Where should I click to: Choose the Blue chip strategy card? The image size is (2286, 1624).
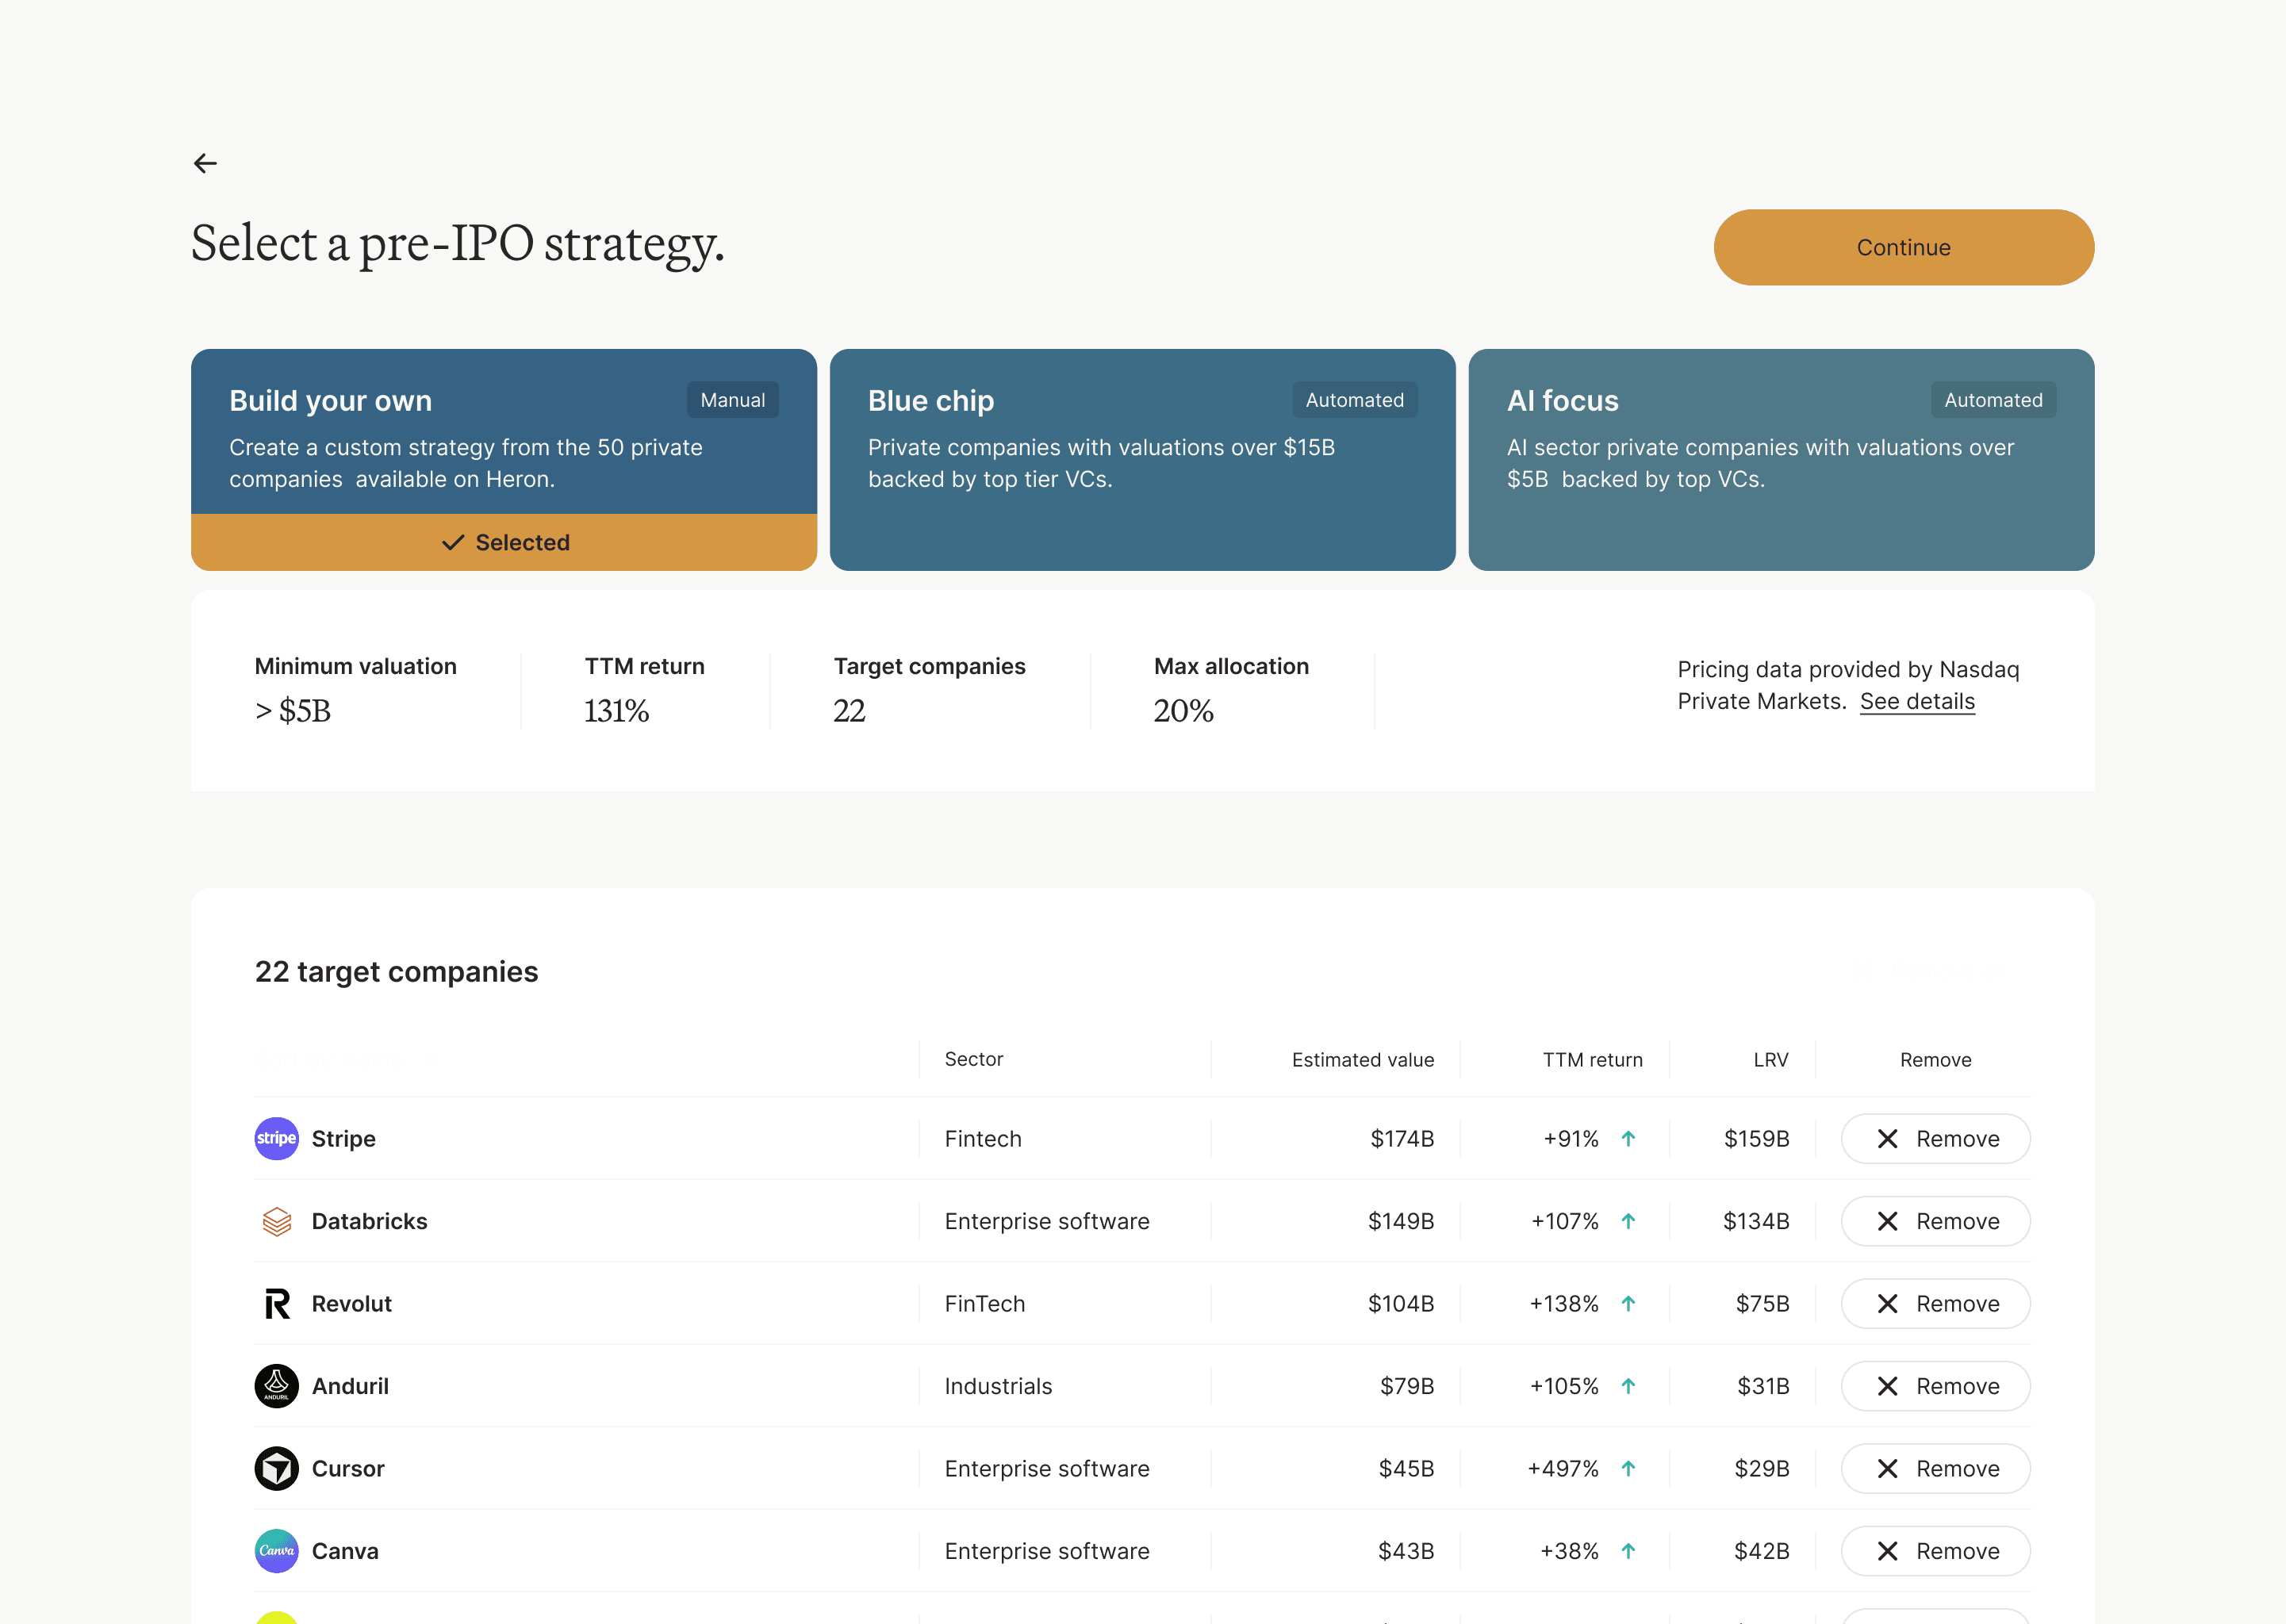1142,460
